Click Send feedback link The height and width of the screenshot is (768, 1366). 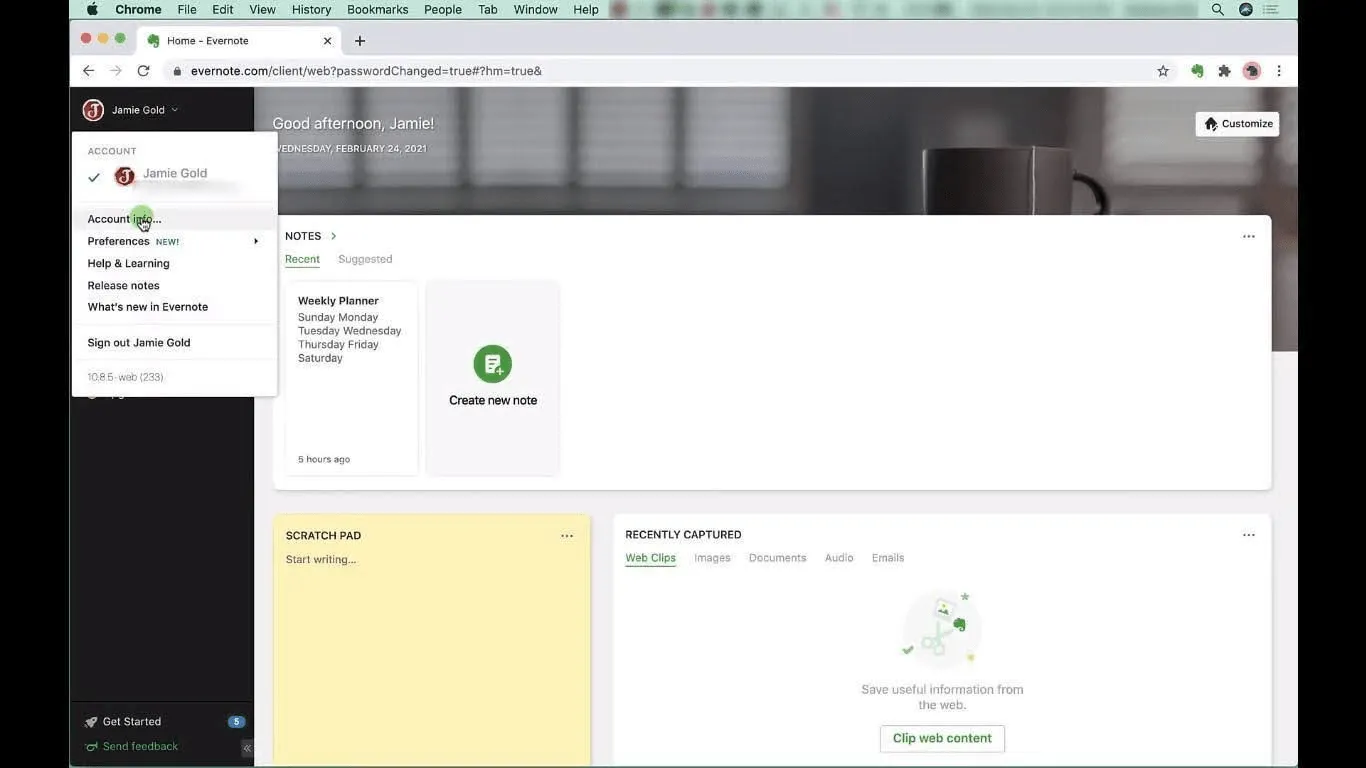click(x=140, y=747)
